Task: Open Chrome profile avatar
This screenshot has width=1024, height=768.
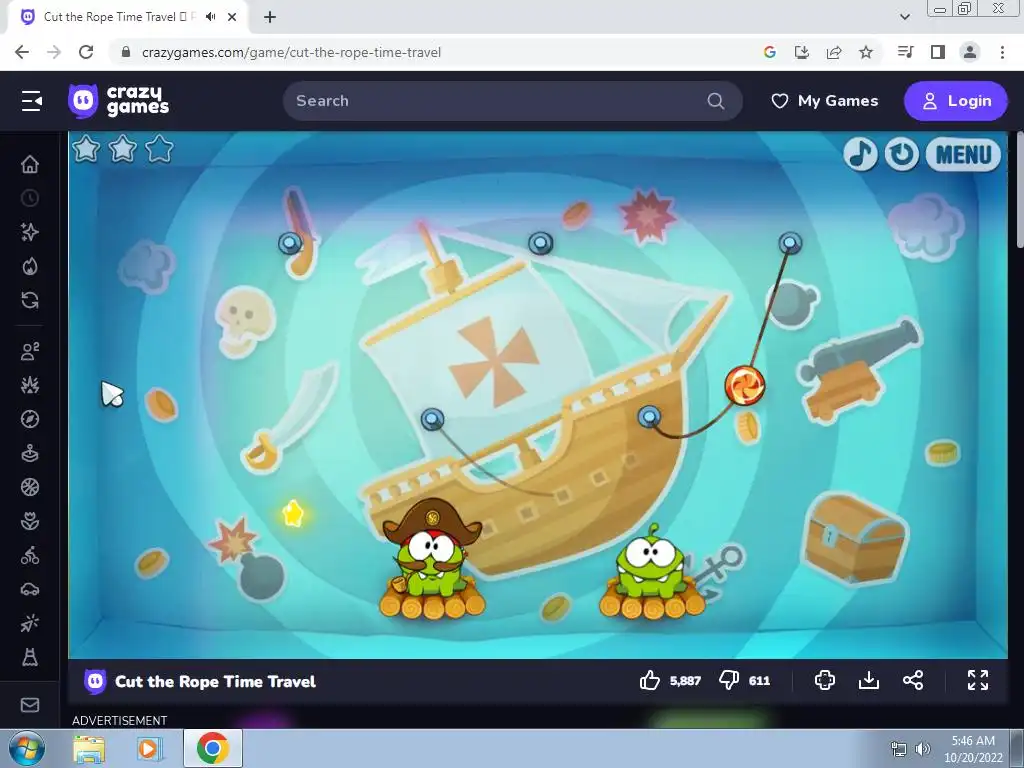Action: coord(970,52)
